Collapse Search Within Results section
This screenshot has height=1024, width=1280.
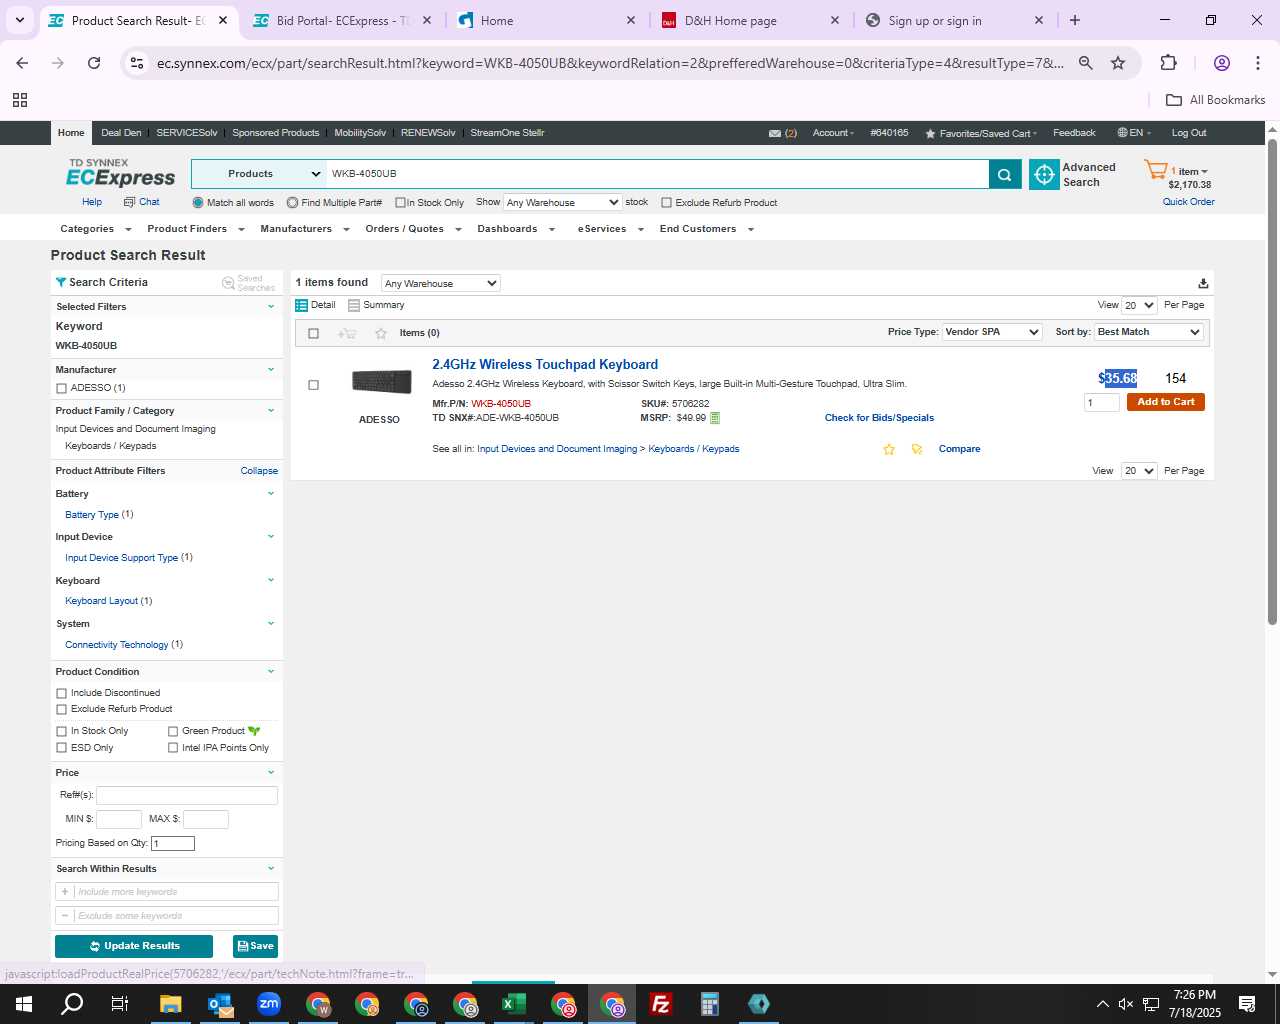coord(270,869)
